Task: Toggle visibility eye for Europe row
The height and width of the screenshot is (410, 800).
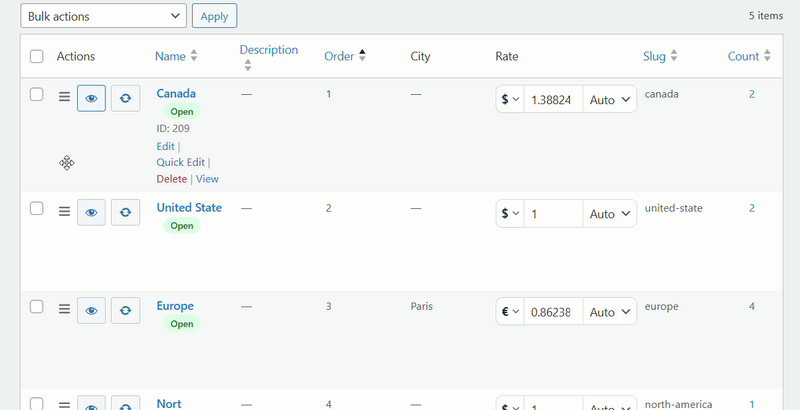Action: click(91, 310)
